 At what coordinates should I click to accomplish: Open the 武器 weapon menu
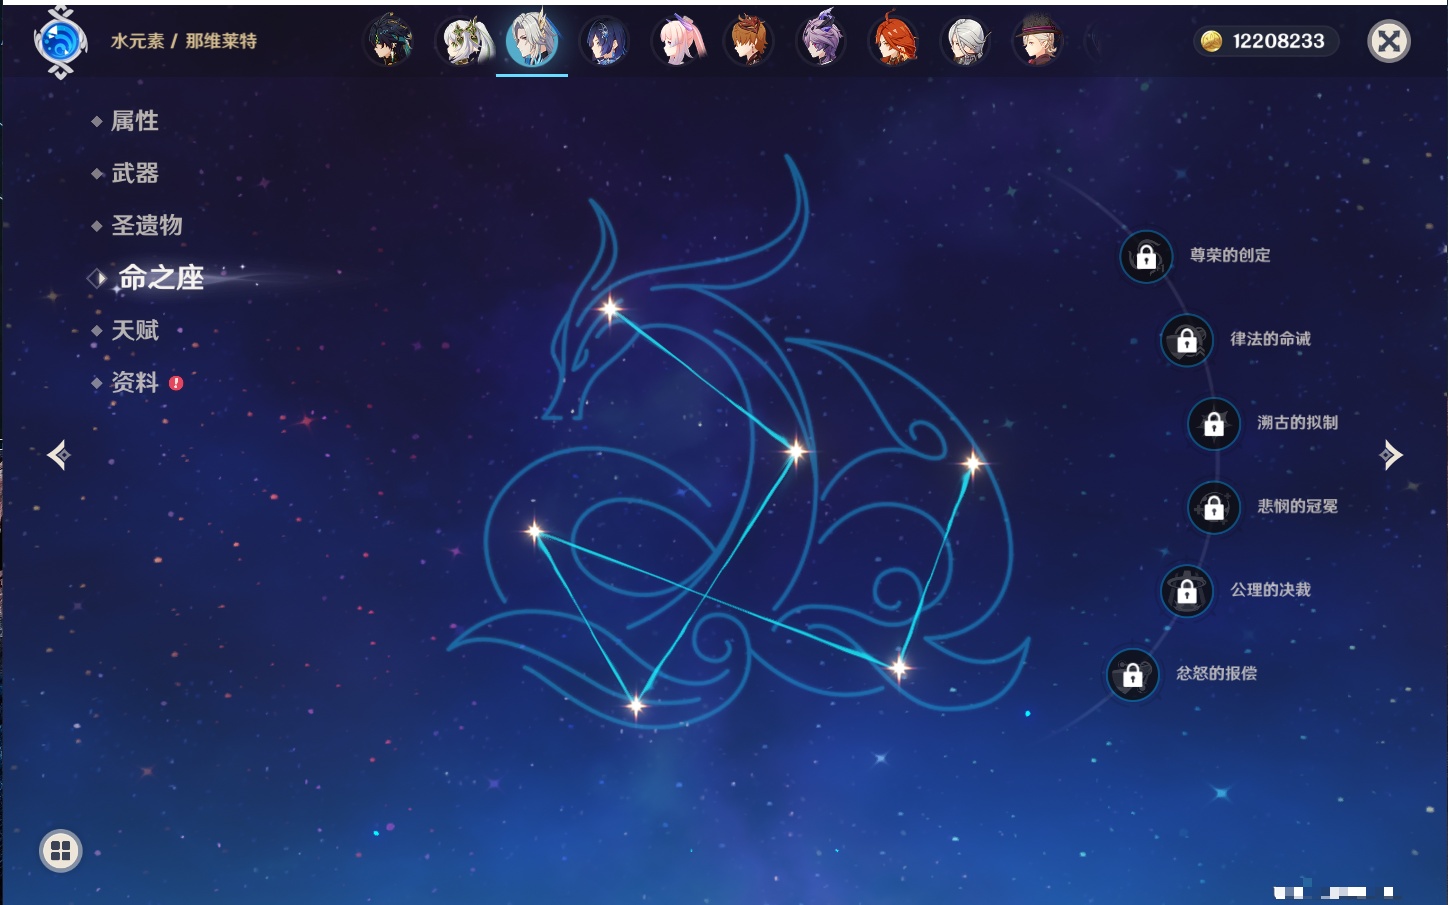pyautogui.click(x=135, y=173)
